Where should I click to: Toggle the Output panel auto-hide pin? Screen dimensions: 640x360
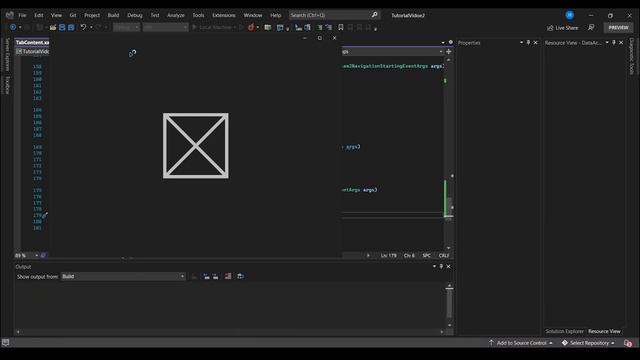coord(441,267)
